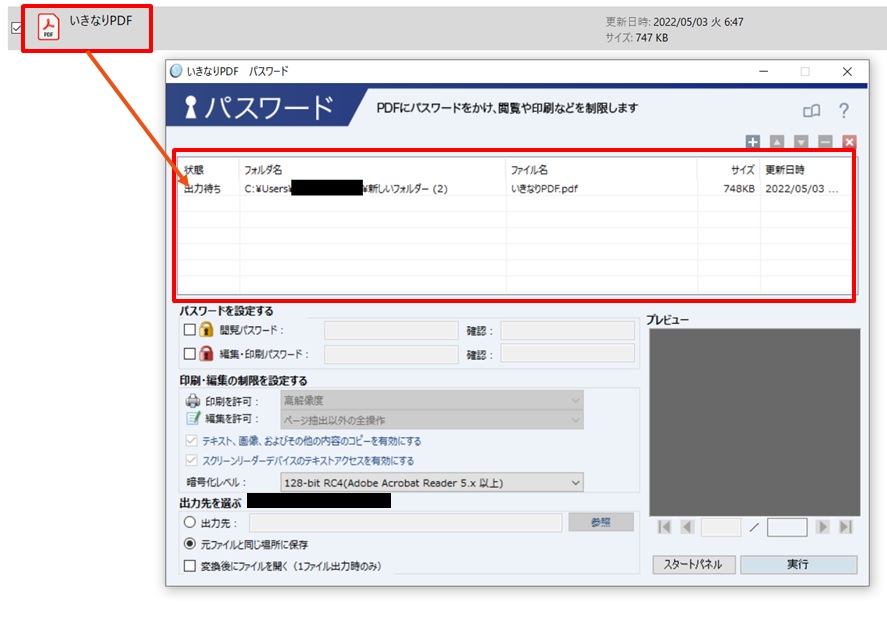Click the move file down arrow icon
The height and width of the screenshot is (628, 887).
[801, 141]
